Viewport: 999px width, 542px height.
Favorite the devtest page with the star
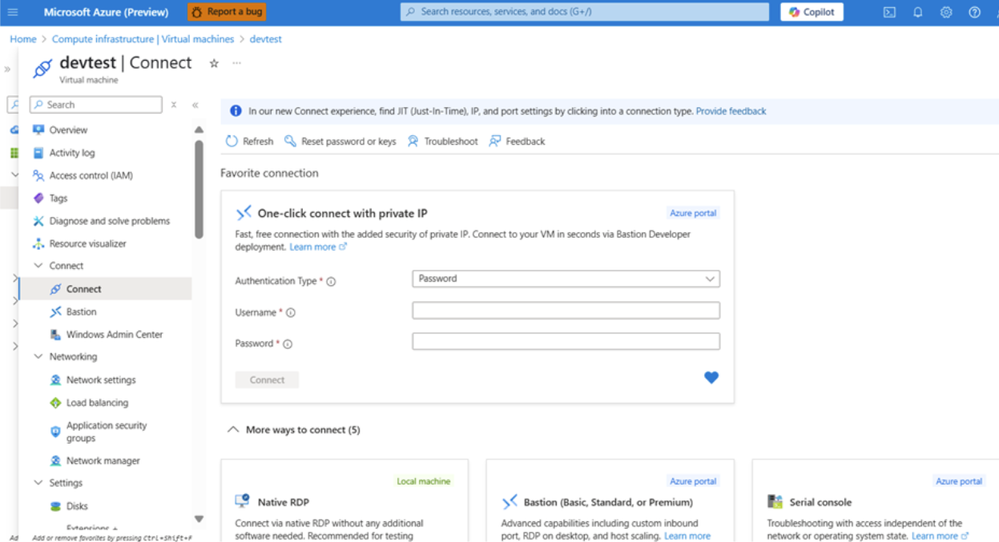(214, 63)
